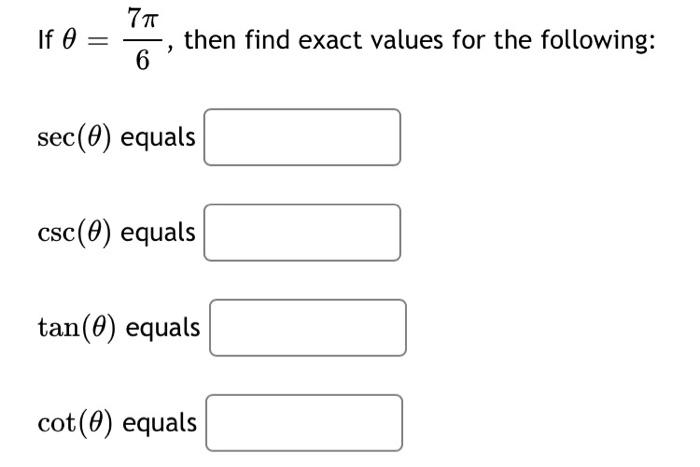
Task: Click the cot(θ) expression label
Action: 75,423
